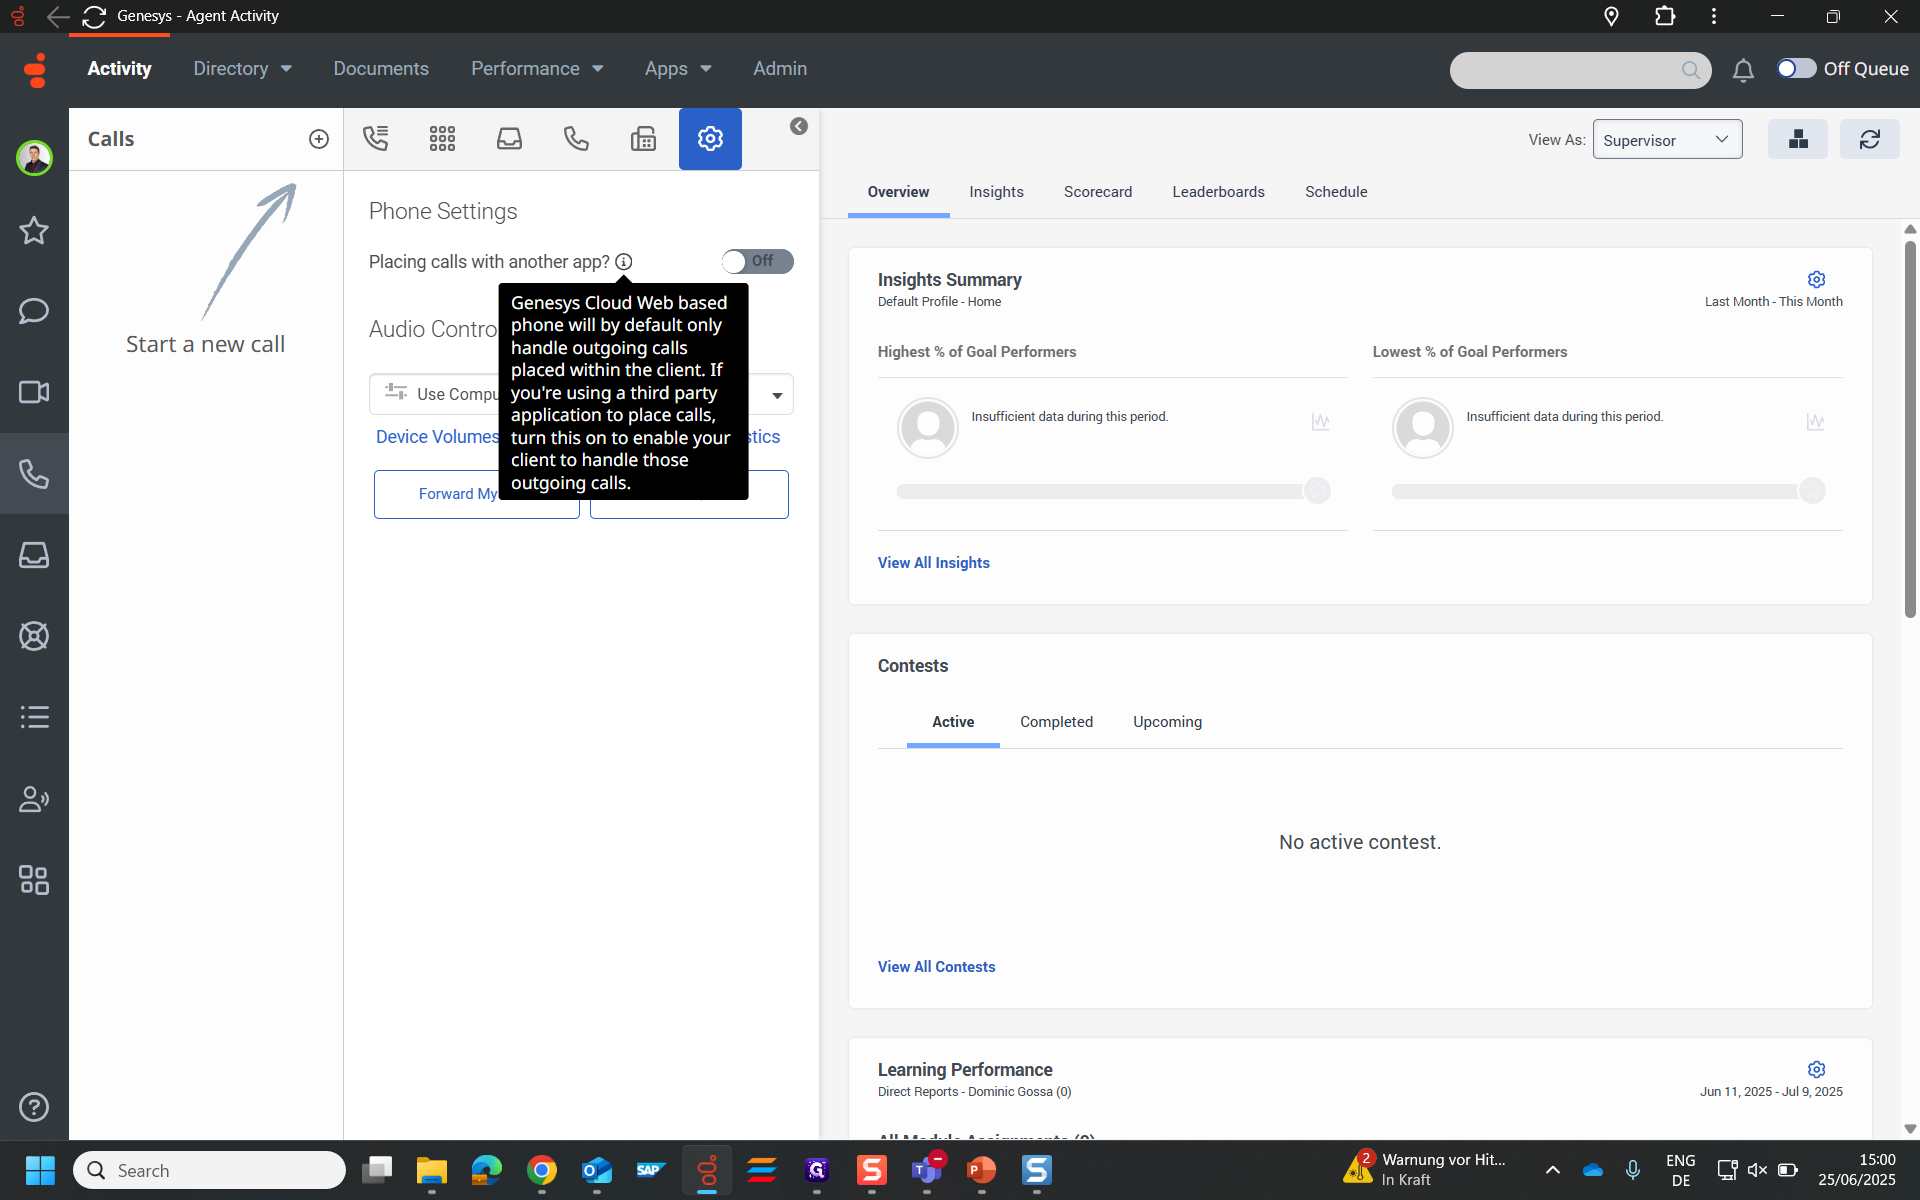
Task: Open Phone Settings gear icon
Action: (710, 139)
